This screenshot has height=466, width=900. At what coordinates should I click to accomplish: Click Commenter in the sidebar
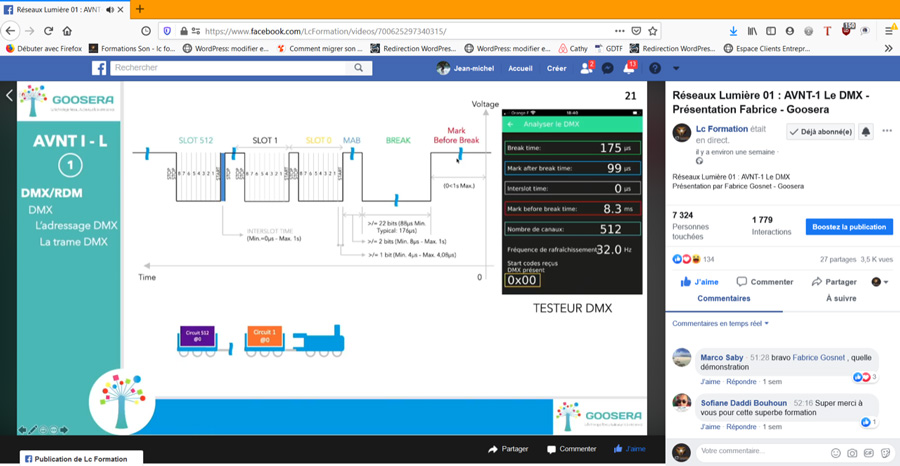coord(765,282)
